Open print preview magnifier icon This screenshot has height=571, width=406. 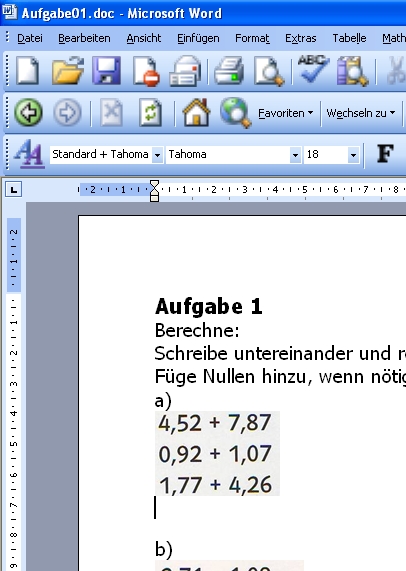pyautogui.click(x=269, y=71)
